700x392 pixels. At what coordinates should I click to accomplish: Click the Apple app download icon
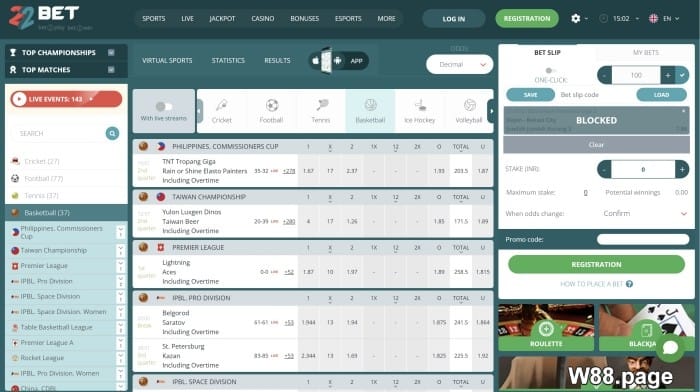click(316, 61)
